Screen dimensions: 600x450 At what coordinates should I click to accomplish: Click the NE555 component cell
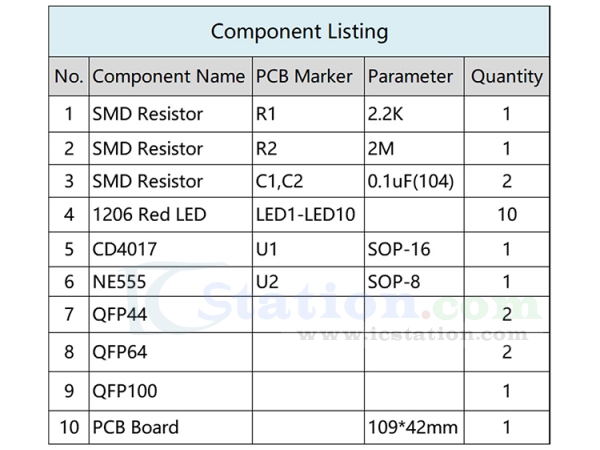pyautogui.click(x=118, y=282)
